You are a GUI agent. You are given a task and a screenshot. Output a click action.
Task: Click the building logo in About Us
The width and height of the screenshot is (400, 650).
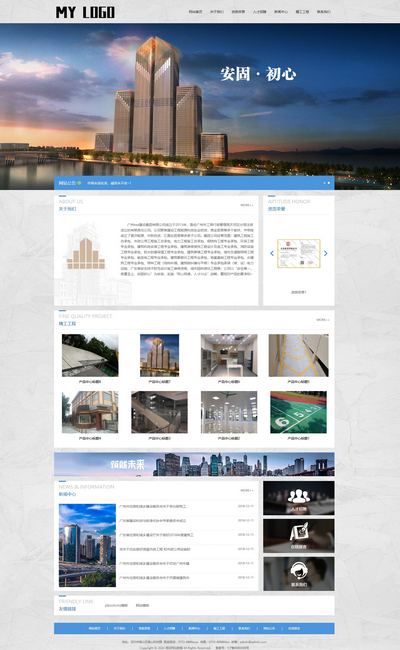[x=86, y=253]
